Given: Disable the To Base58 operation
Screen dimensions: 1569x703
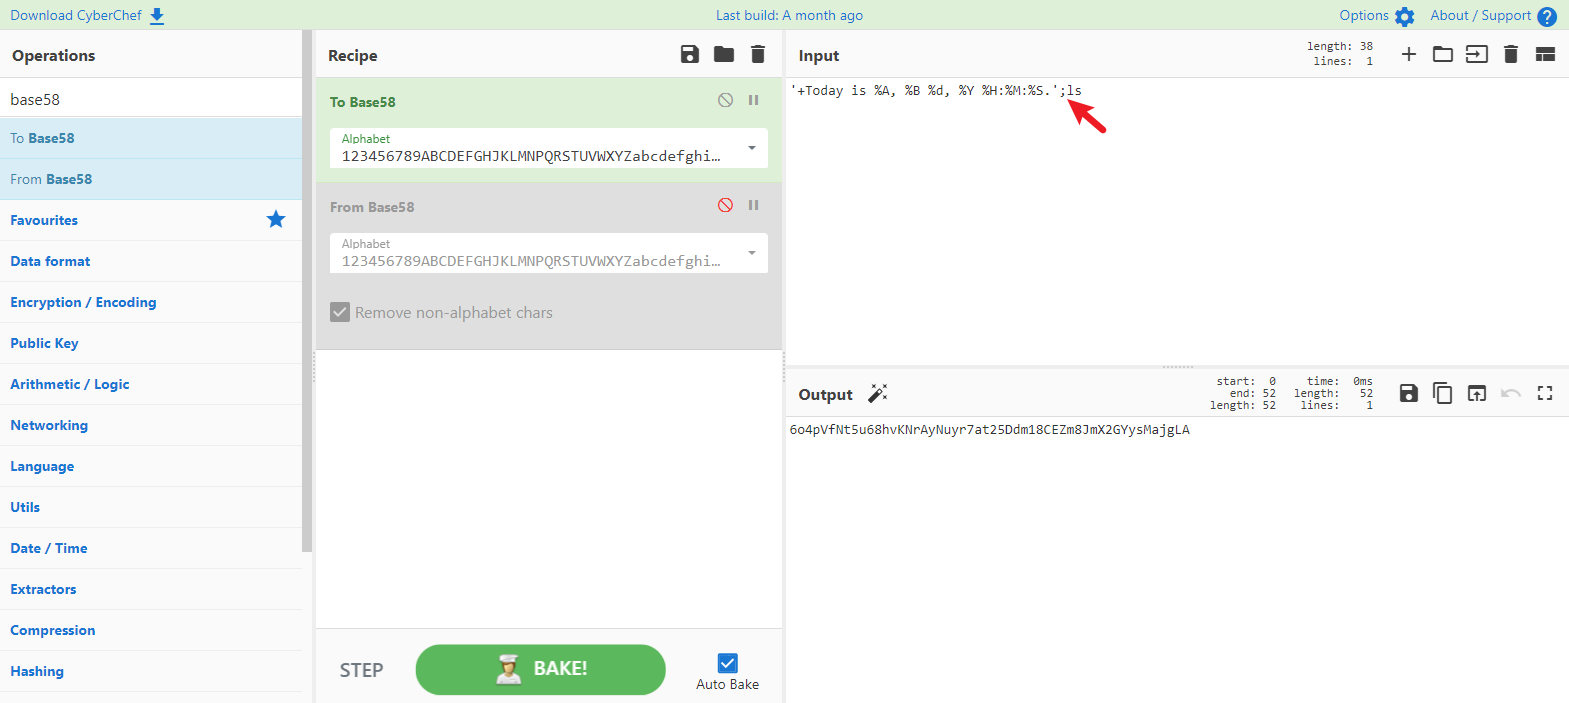Looking at the screenshot, I should coord(726,100).
